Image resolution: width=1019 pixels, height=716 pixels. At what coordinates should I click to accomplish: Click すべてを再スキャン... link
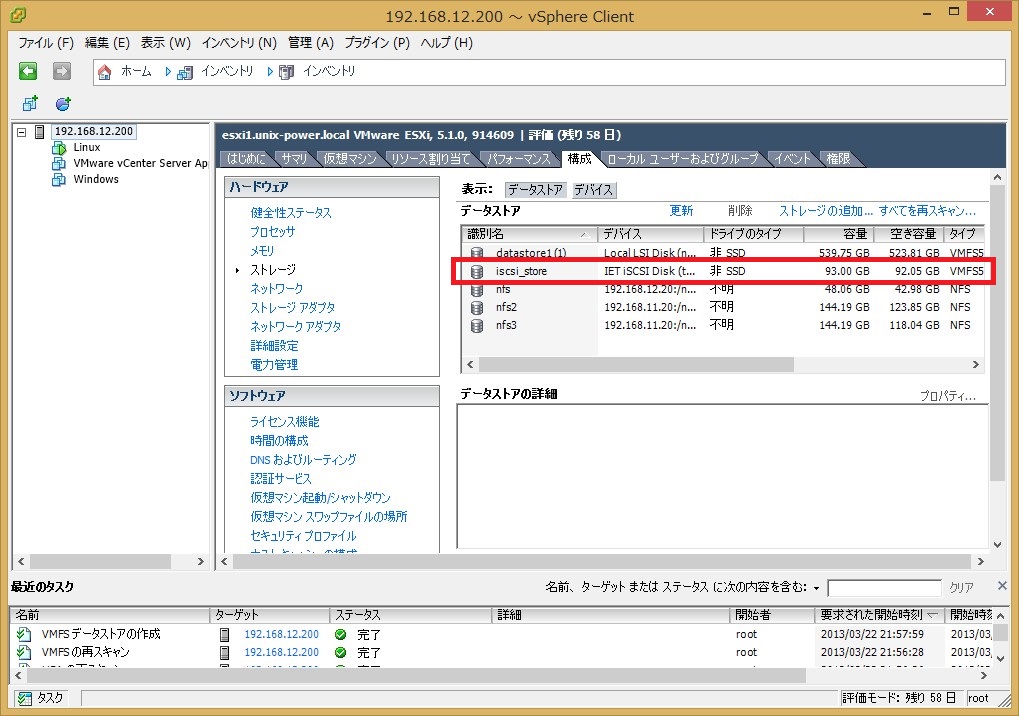(x=927, y=211)
